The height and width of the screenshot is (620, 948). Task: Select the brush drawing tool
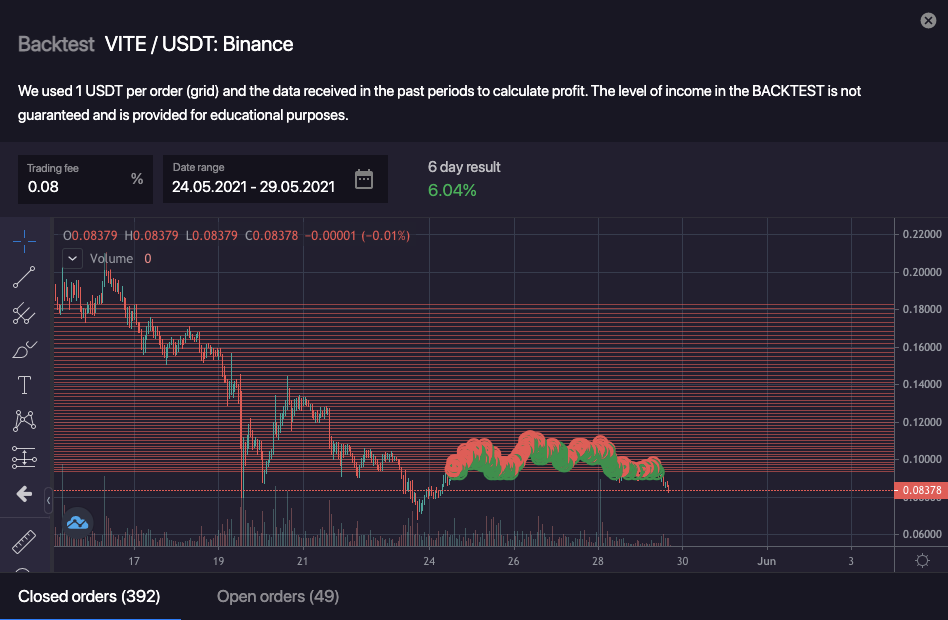click(25, 350)
